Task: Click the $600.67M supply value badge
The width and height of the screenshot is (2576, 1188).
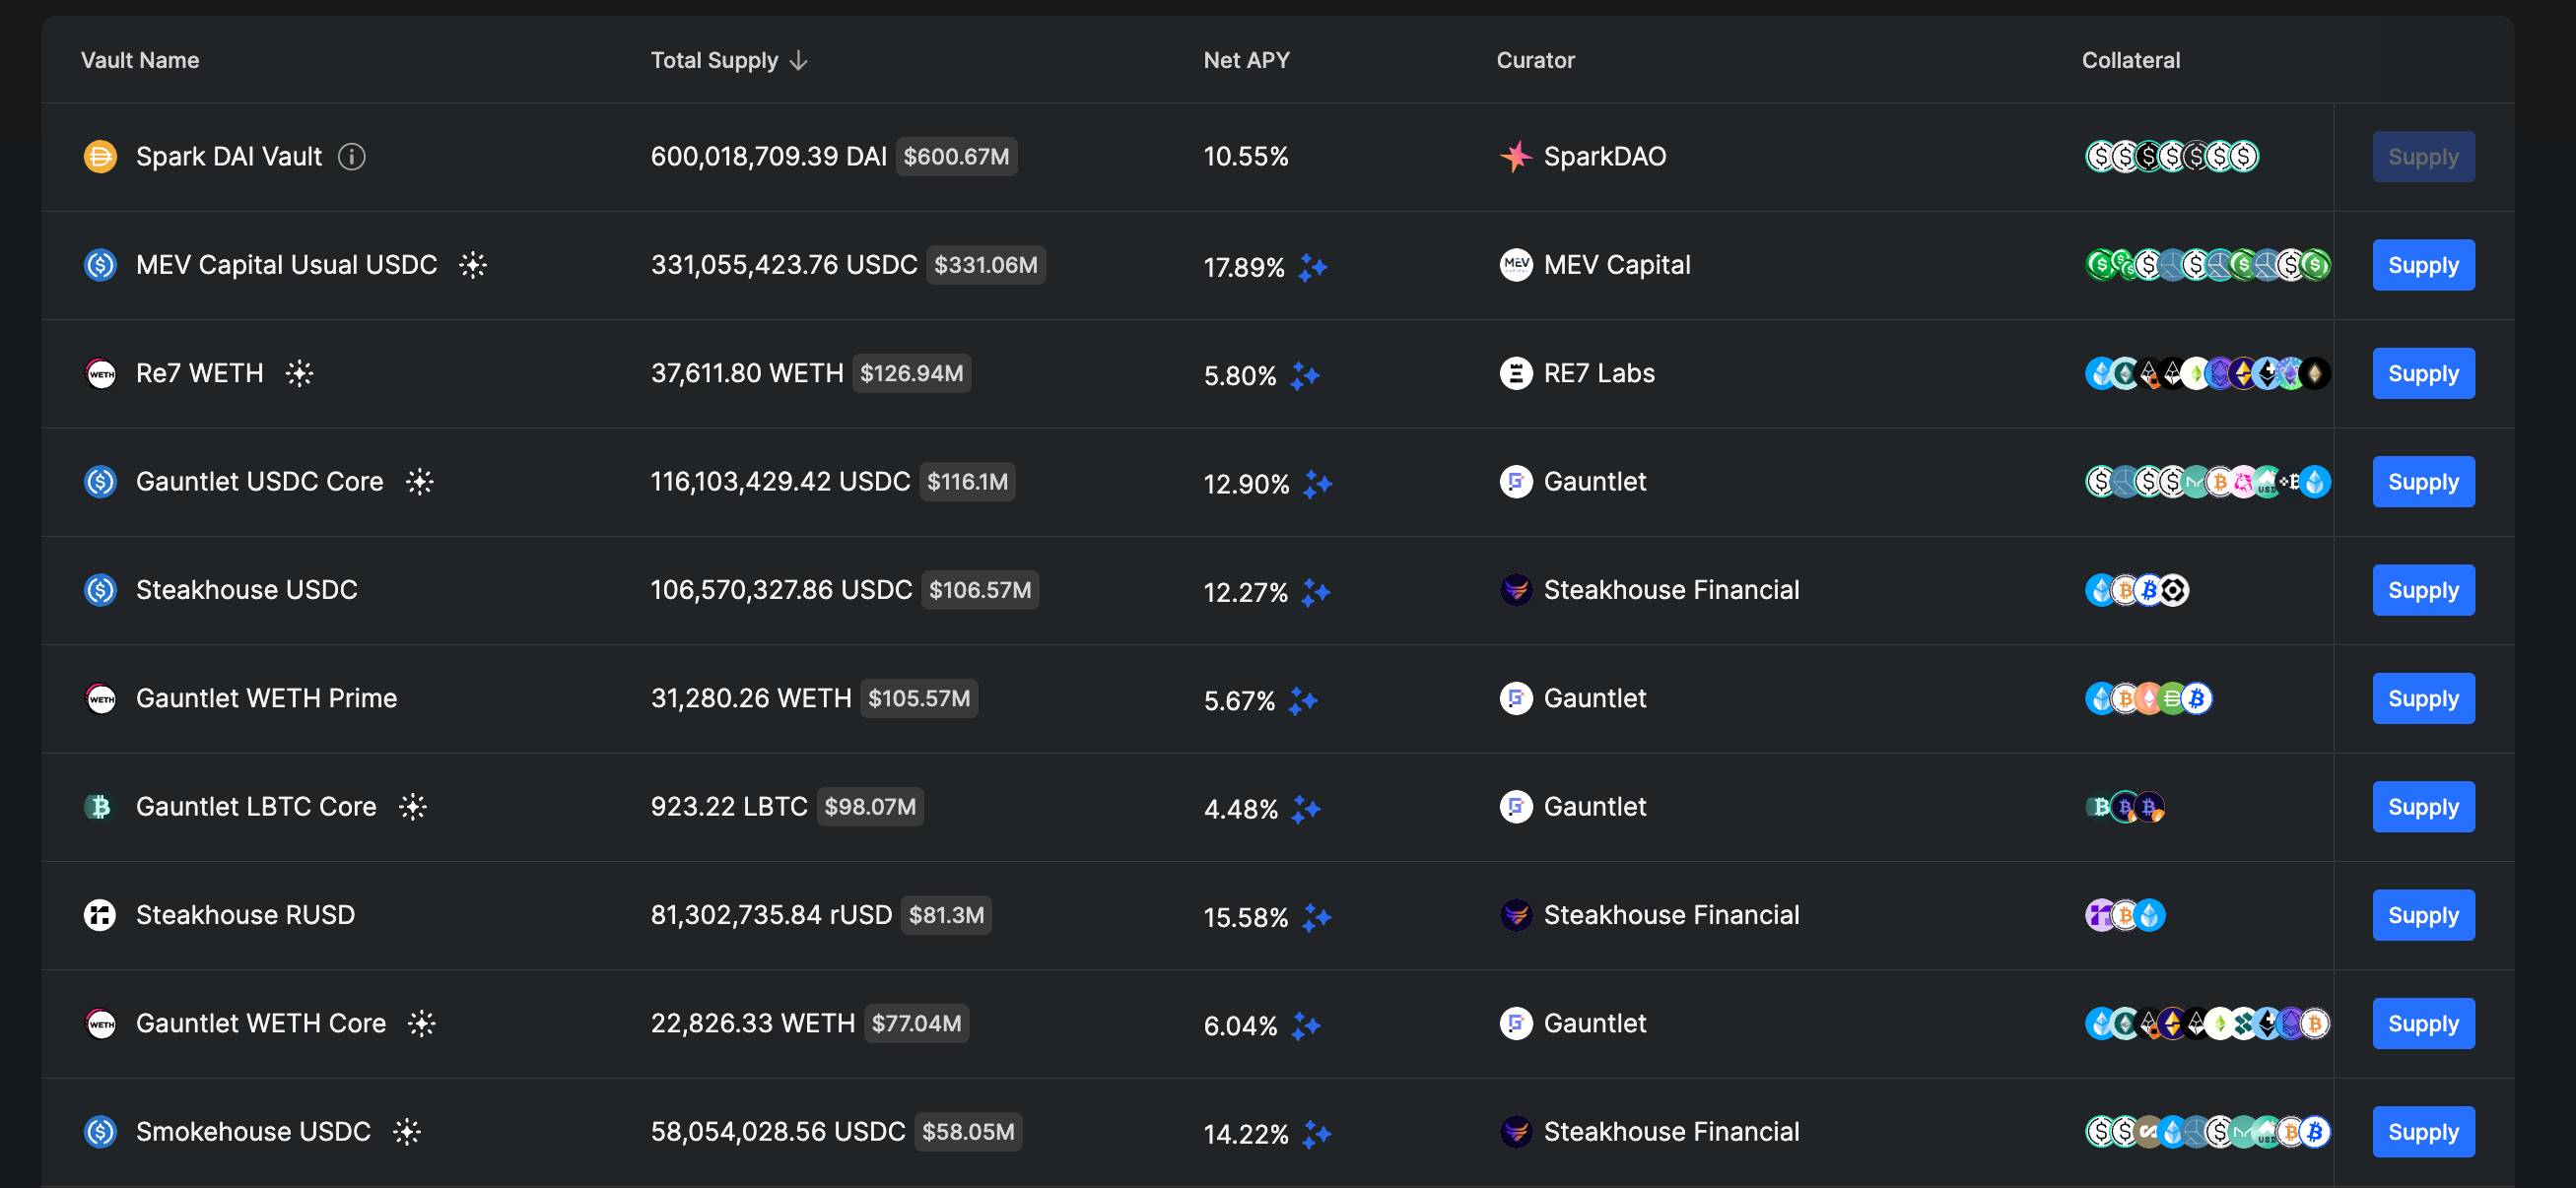Action: 956,157
